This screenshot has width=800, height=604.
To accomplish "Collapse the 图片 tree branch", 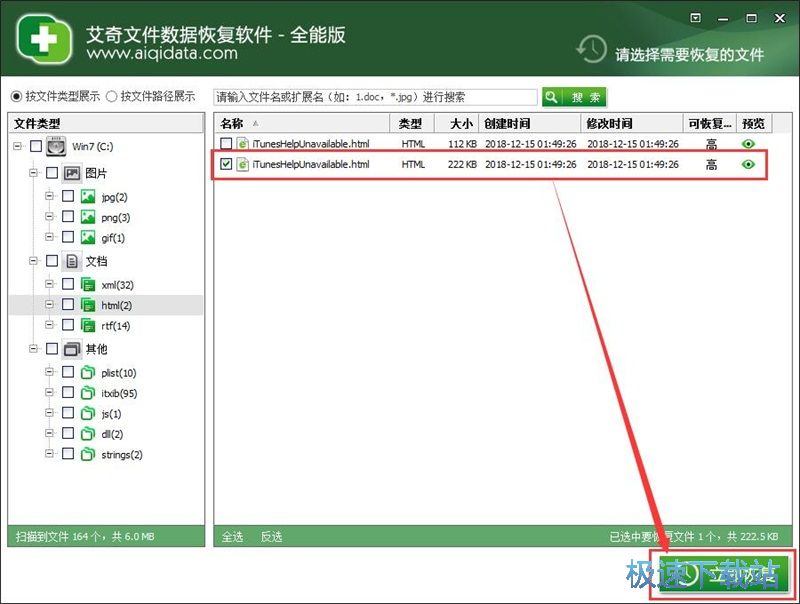I will 34,173.
